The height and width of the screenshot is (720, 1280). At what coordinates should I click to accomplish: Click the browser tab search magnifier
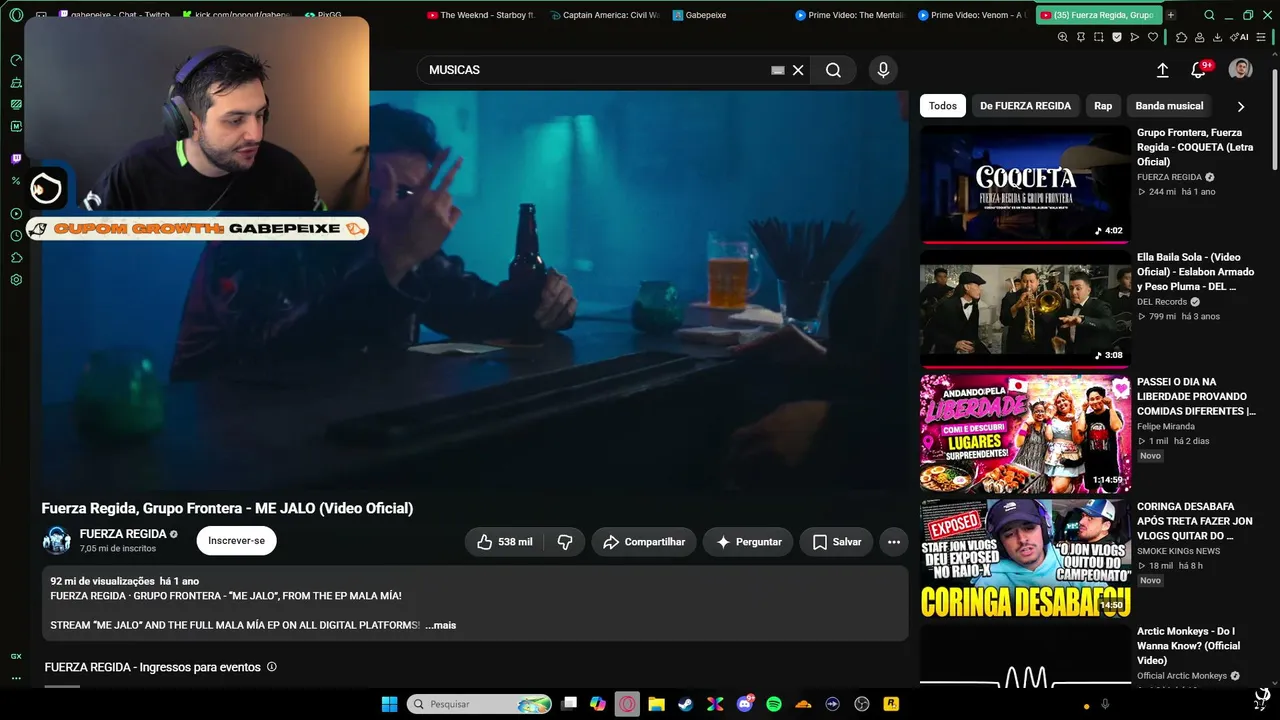click(1209, 15)
